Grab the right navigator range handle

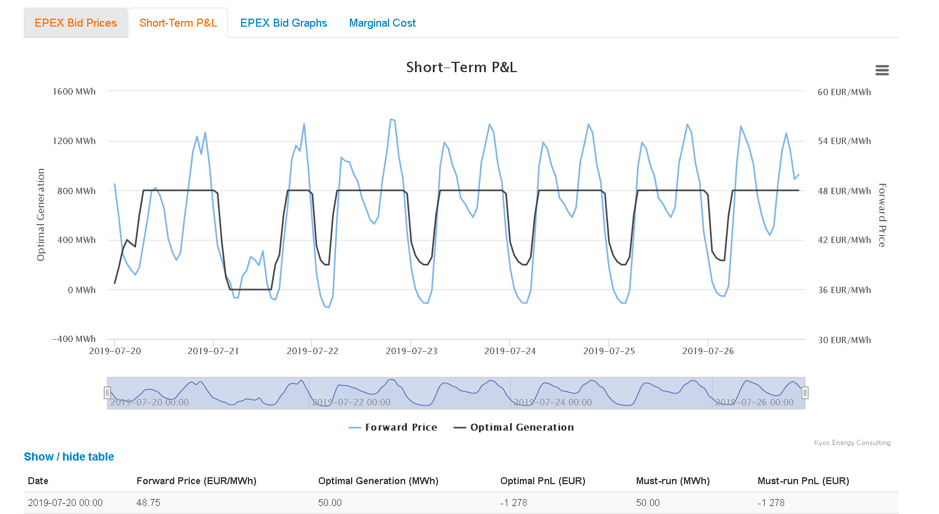805,393
